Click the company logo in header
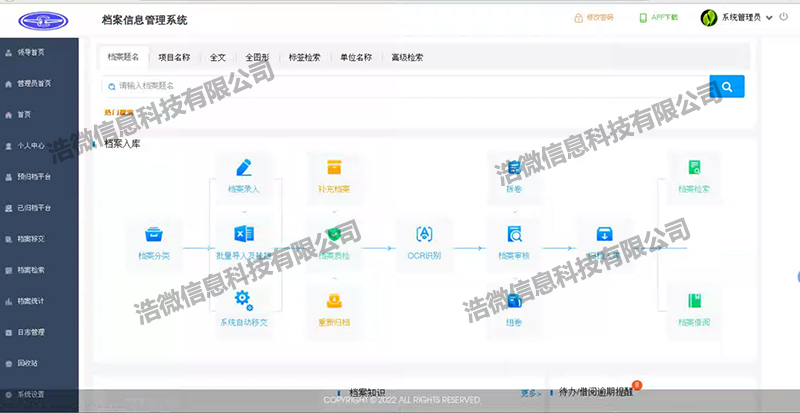This screenshot has height=413, width=800. [43, 20]
